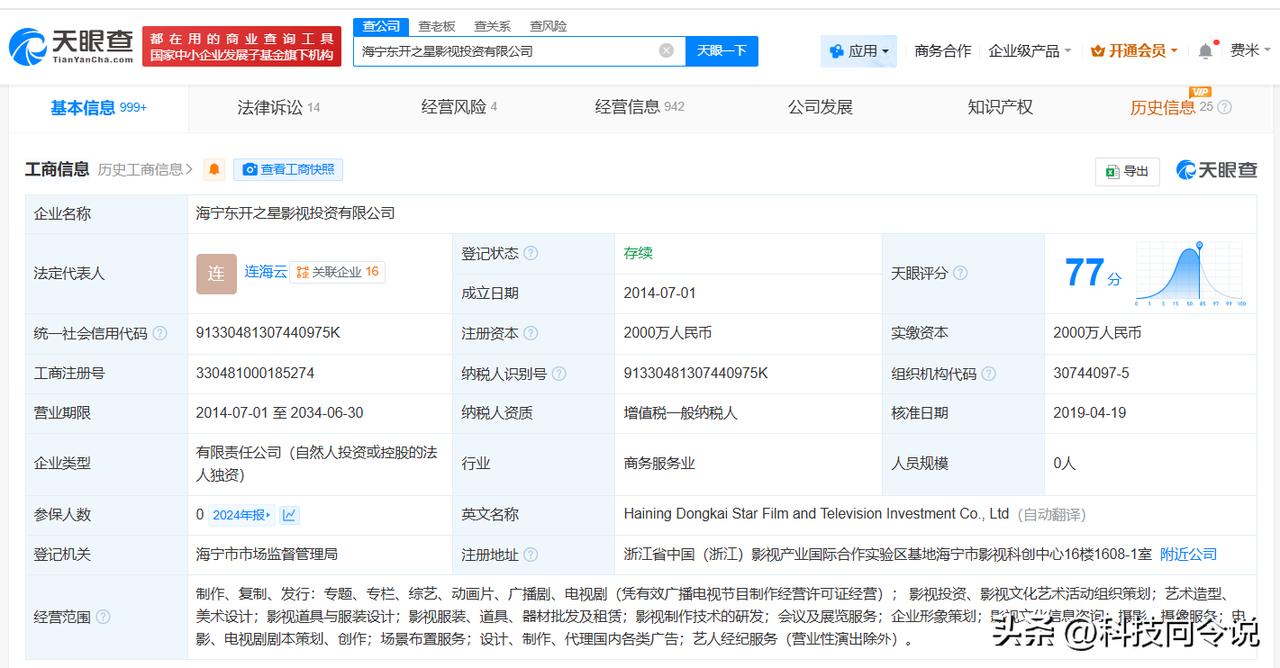Open the 公司发展 tab

(820, 107)
